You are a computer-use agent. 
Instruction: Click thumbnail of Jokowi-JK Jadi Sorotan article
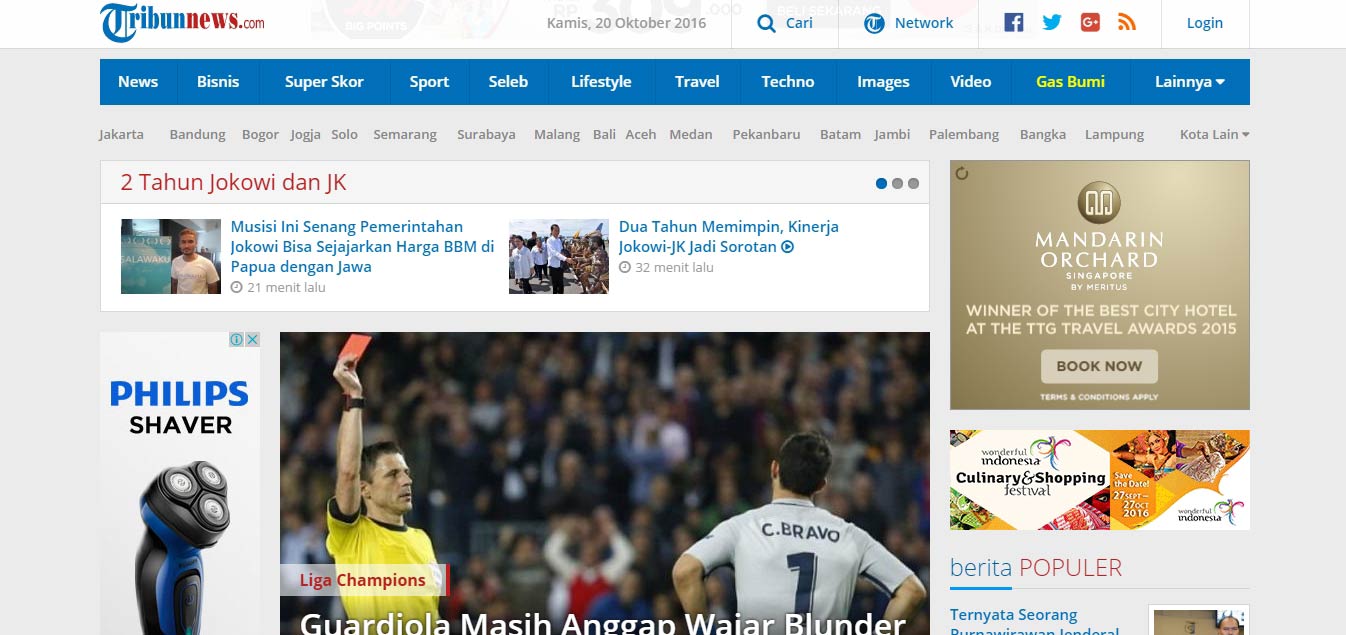[559, 256]
